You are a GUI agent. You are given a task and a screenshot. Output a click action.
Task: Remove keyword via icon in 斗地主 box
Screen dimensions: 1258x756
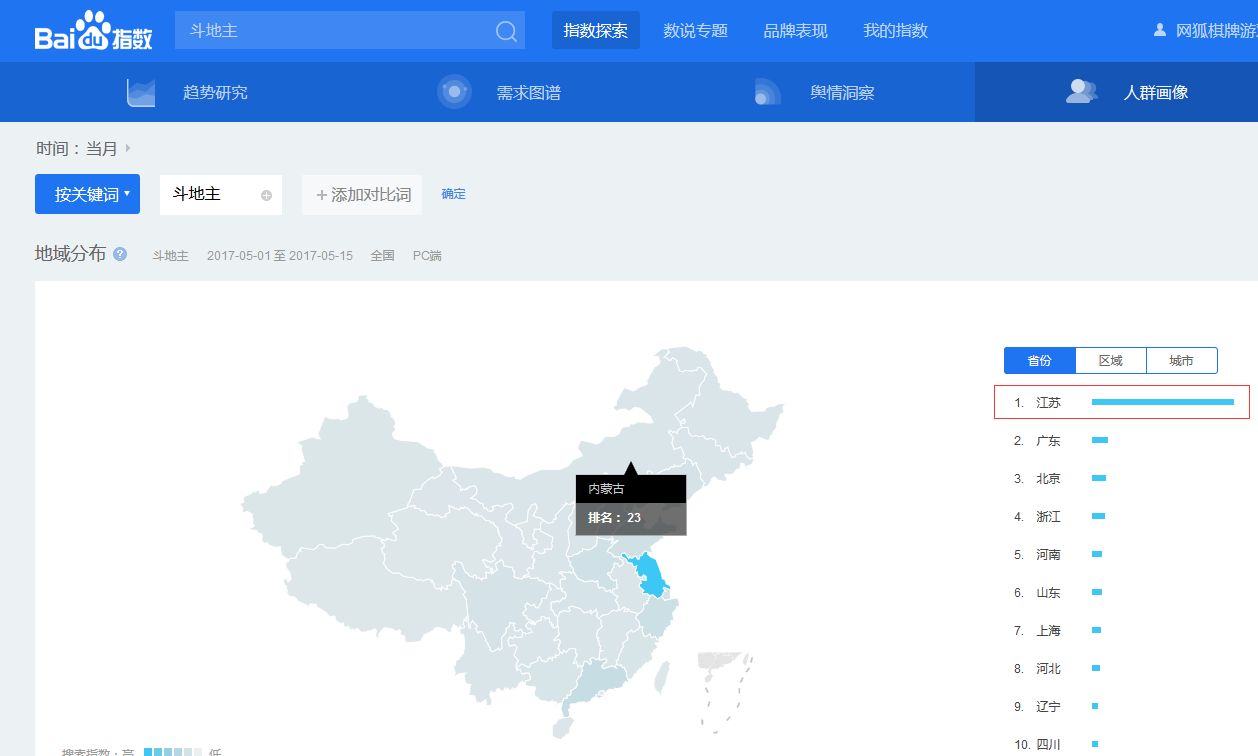click(x=266, y=195)
